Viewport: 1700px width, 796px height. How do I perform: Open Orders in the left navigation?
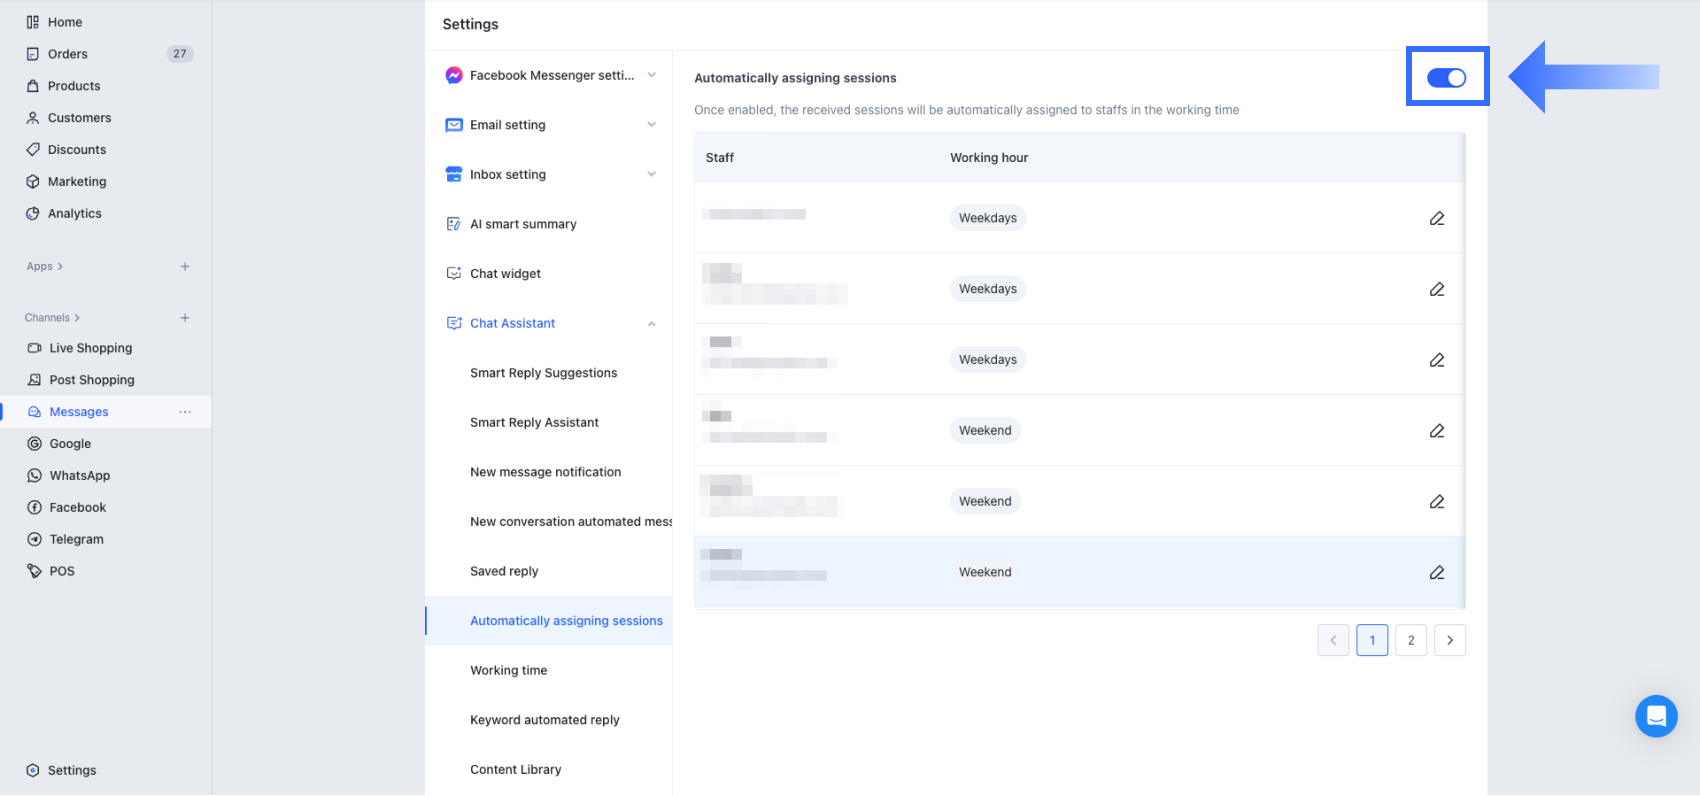(67, 54)
